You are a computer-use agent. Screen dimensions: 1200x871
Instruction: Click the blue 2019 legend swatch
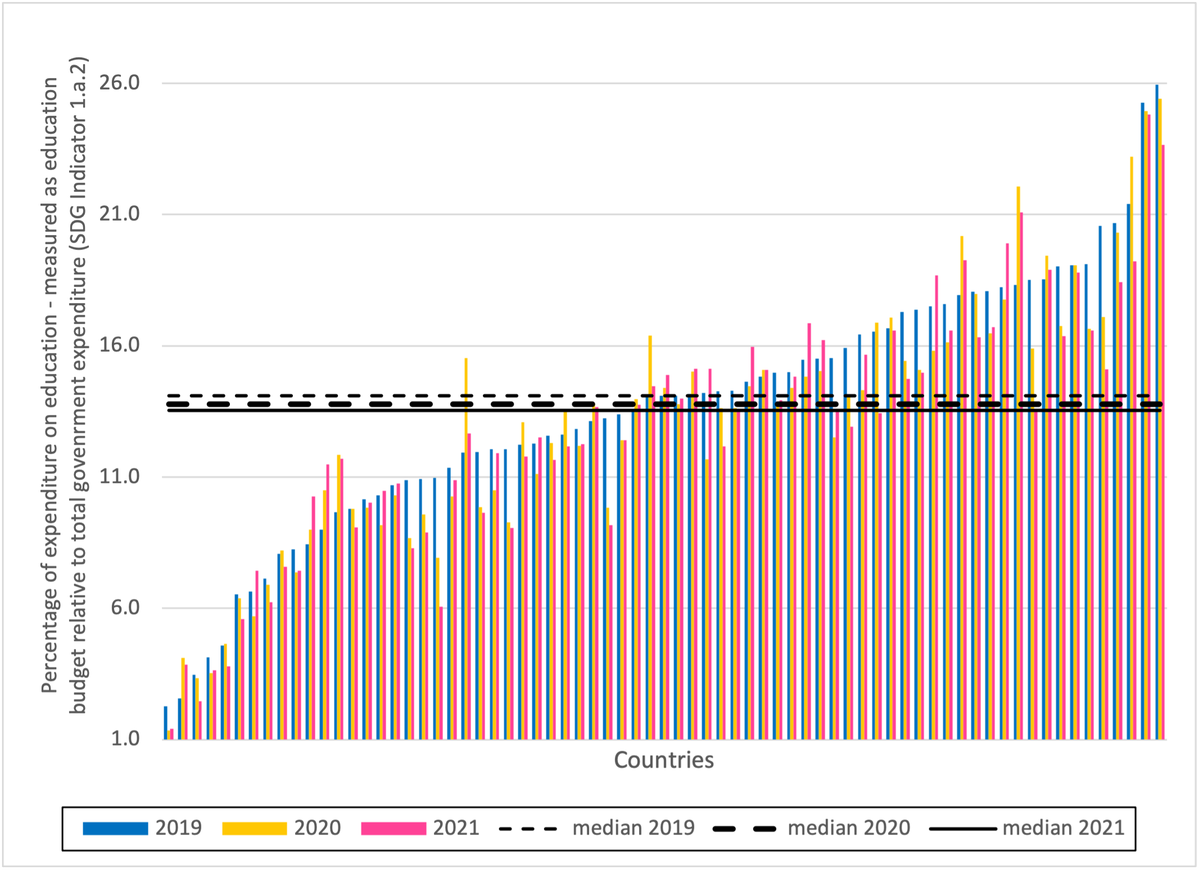116,828
